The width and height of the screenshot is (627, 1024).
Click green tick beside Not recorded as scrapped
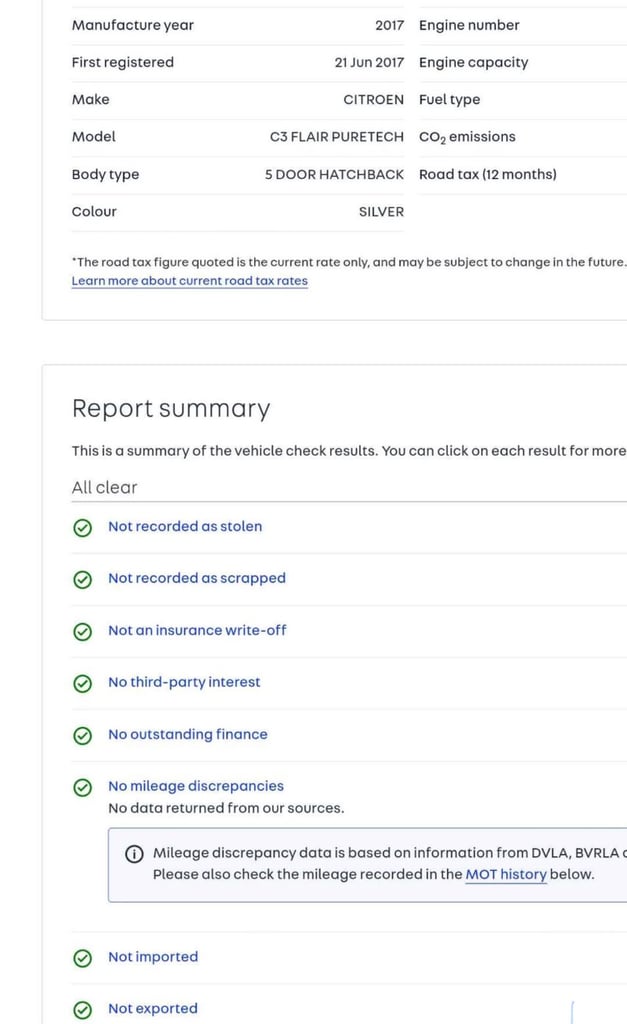[82, 579]
